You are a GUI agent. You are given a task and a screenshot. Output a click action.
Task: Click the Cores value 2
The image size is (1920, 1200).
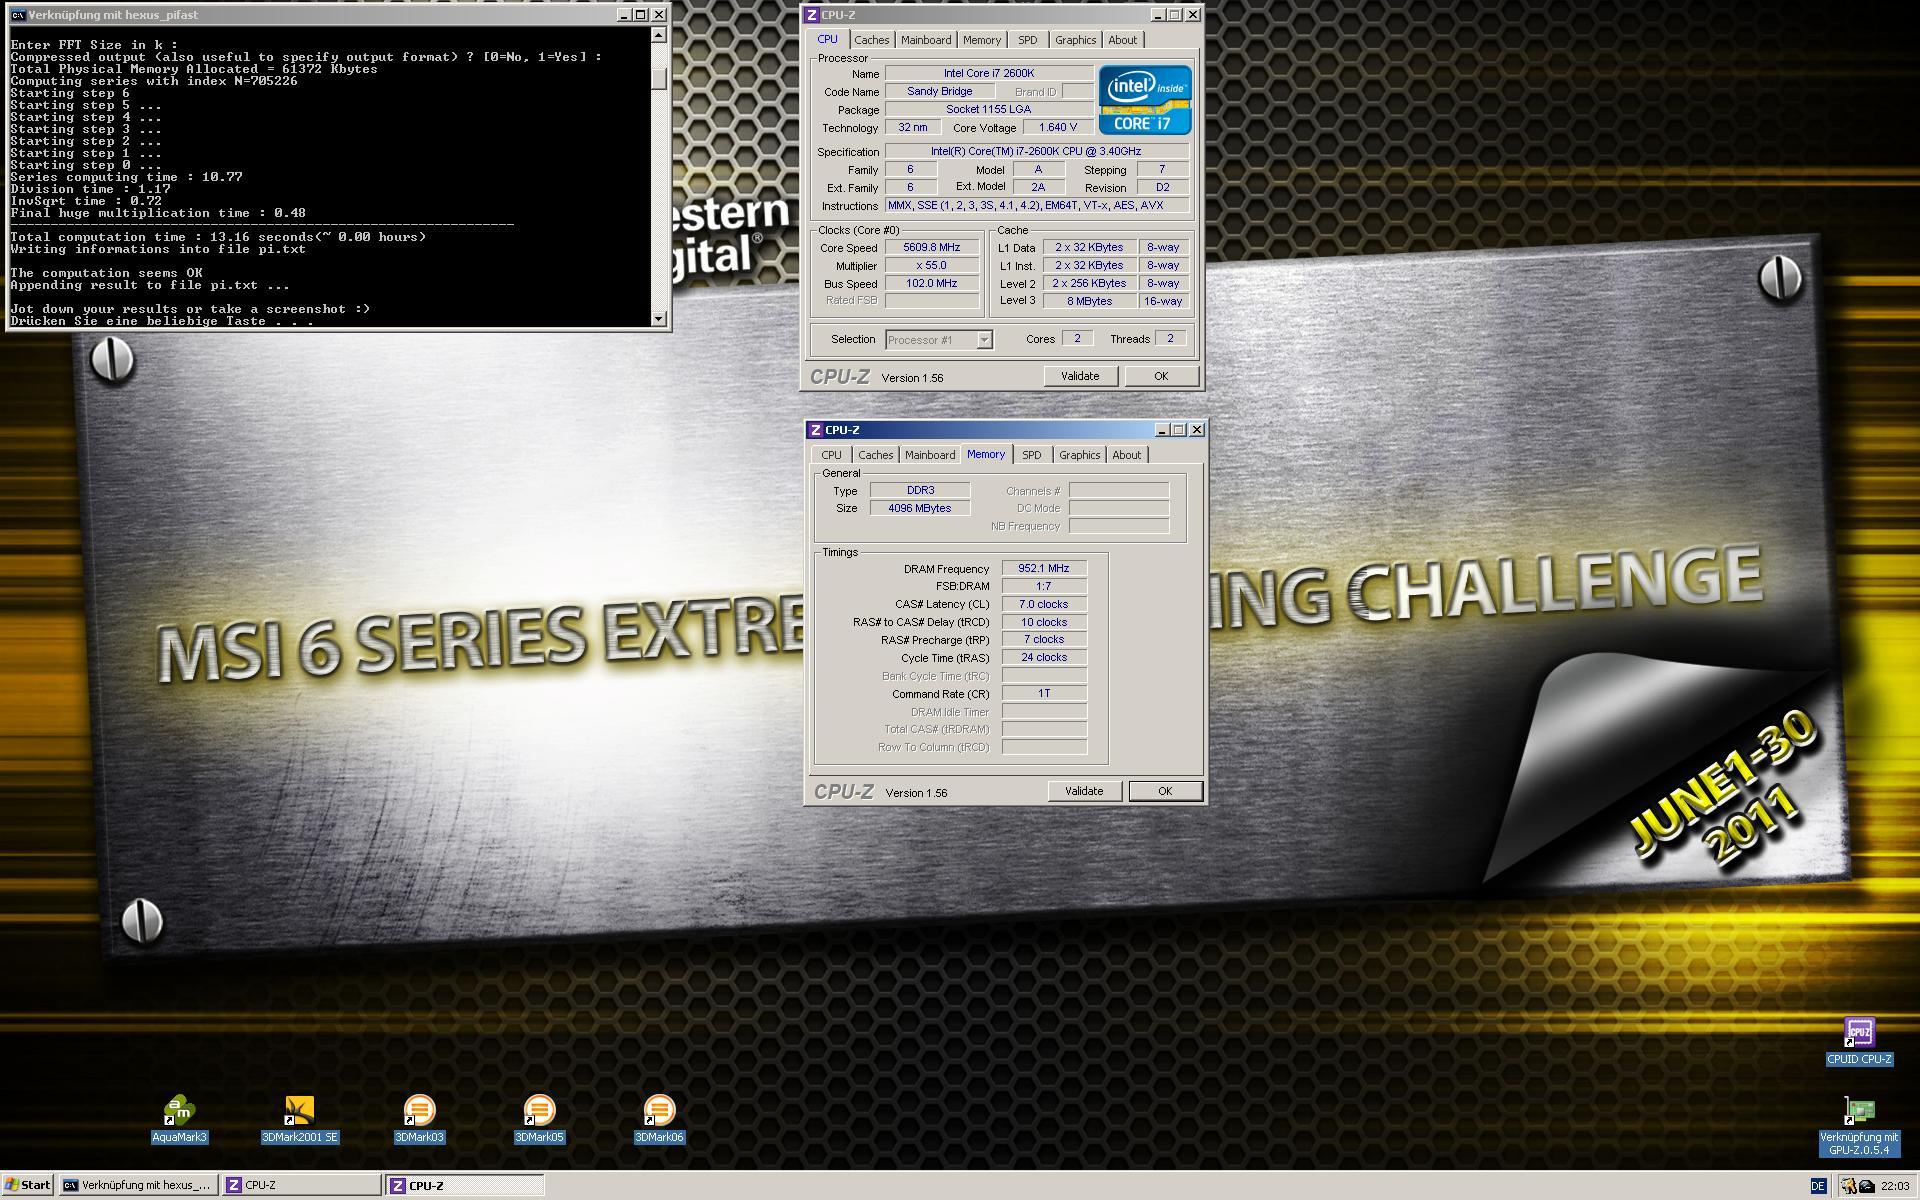(x=1077, y=338)
